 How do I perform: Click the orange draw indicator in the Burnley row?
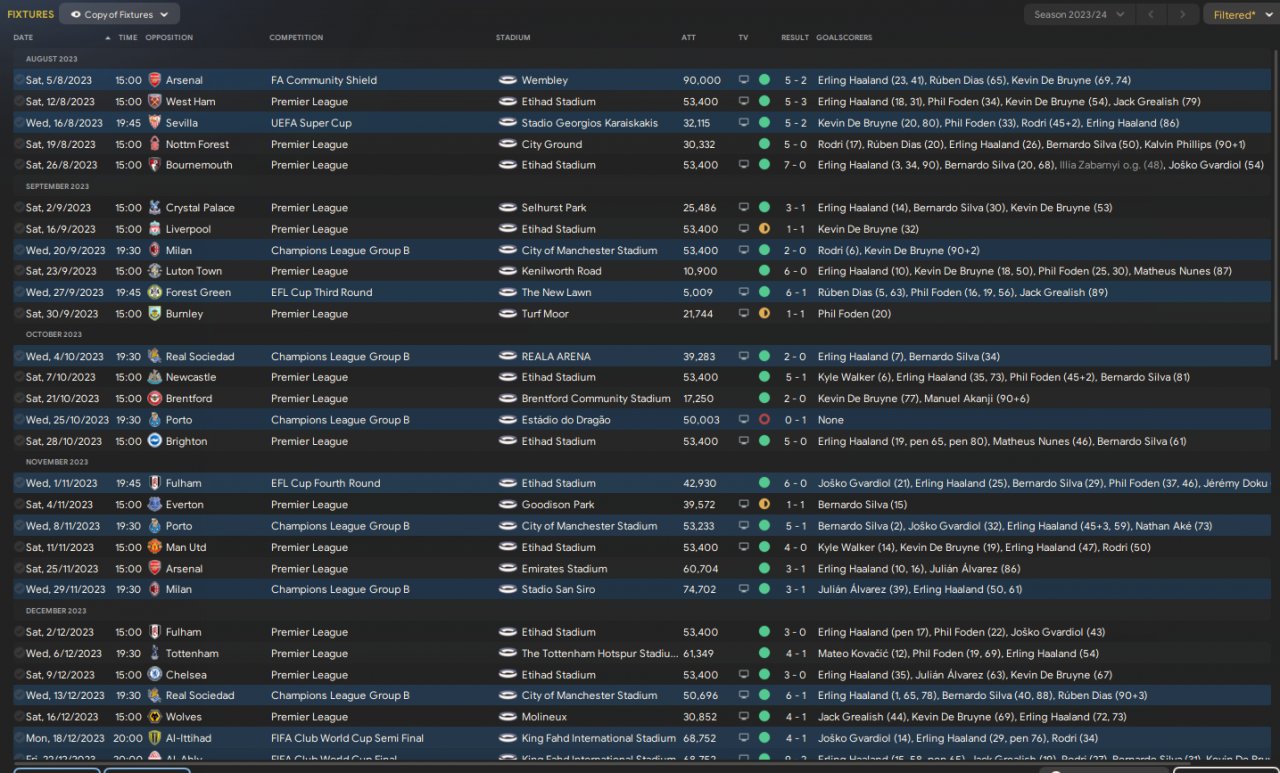tap(764, 314)
